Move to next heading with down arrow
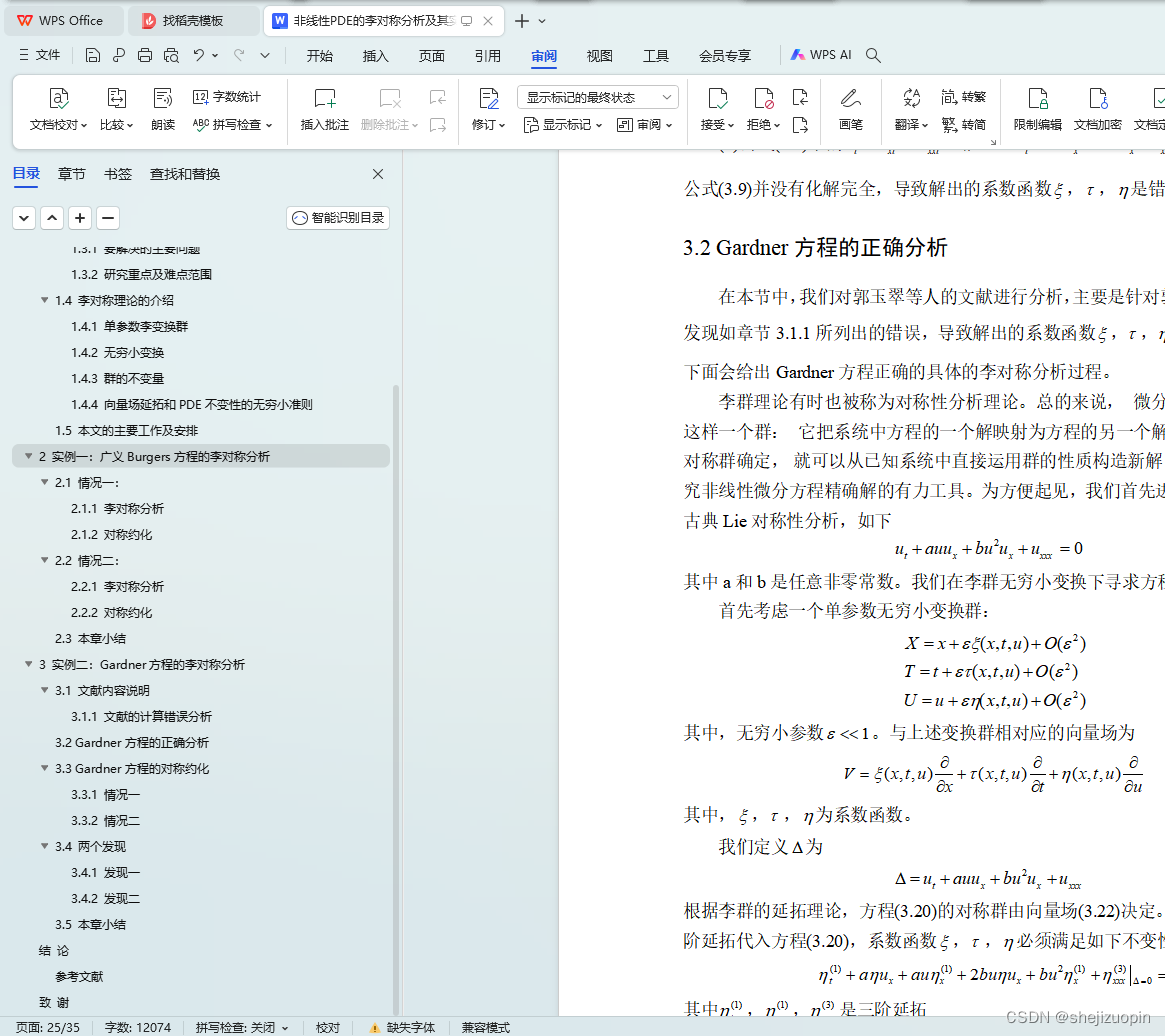Image resolution: width=1165 pixels, height=1036 pixels. click(x=24, y=218)
